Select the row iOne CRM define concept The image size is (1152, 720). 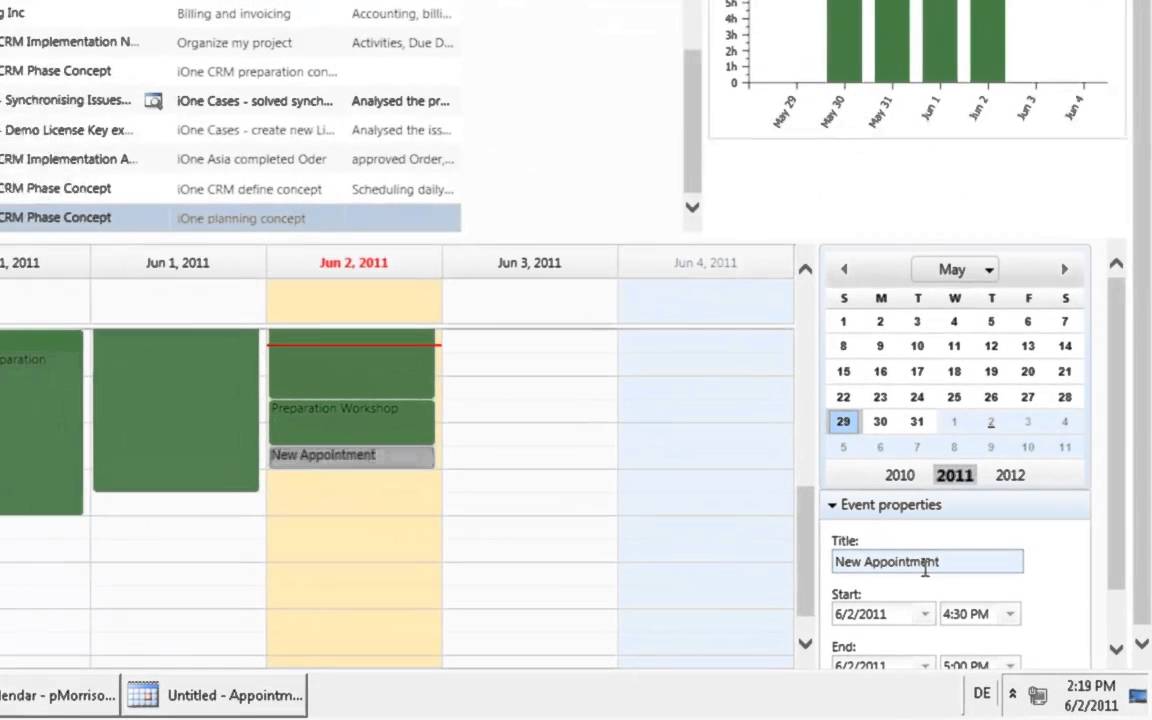click(x=228, y=189)
